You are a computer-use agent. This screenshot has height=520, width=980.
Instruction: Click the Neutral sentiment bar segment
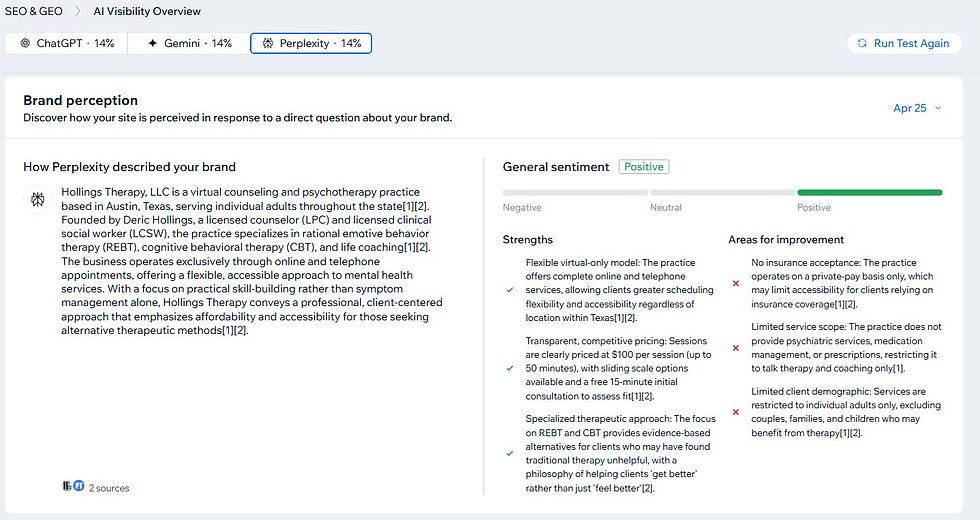(x=722, y=192)
